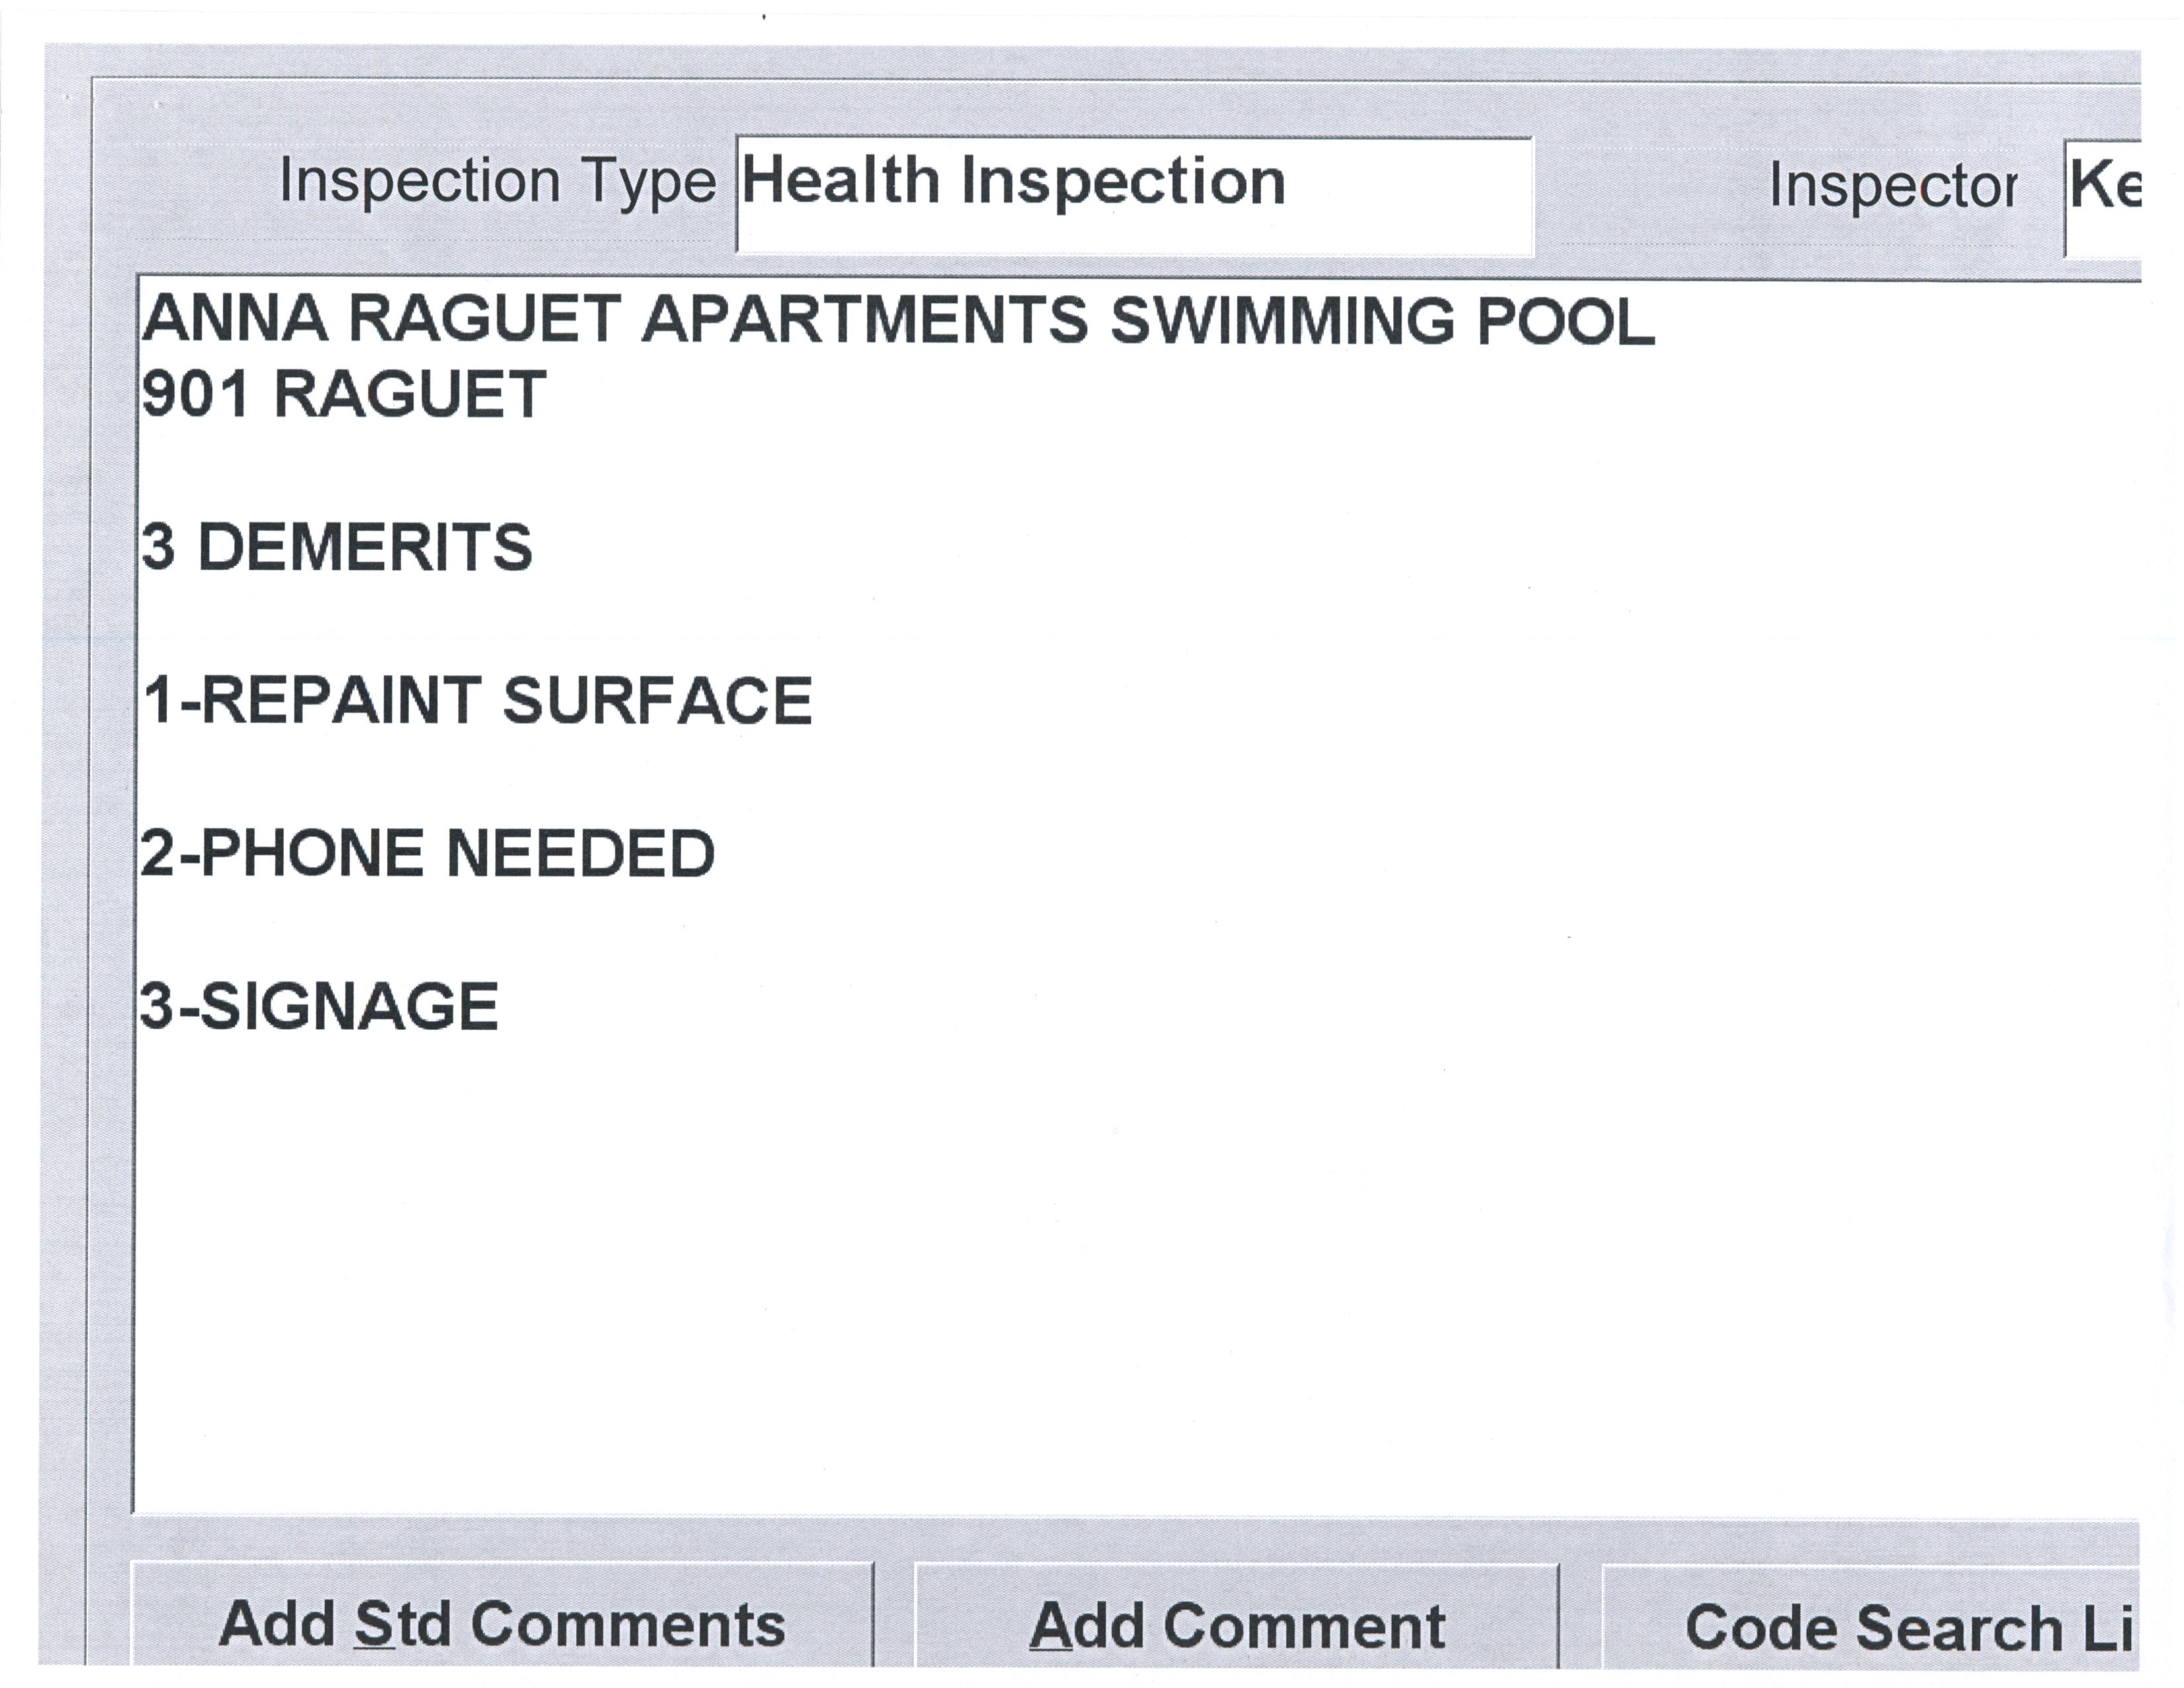Click the Inspection Type field showing Health Inspection
The width and height of the screenshot is (2184, 1688).
click(x=1133, y=196)
